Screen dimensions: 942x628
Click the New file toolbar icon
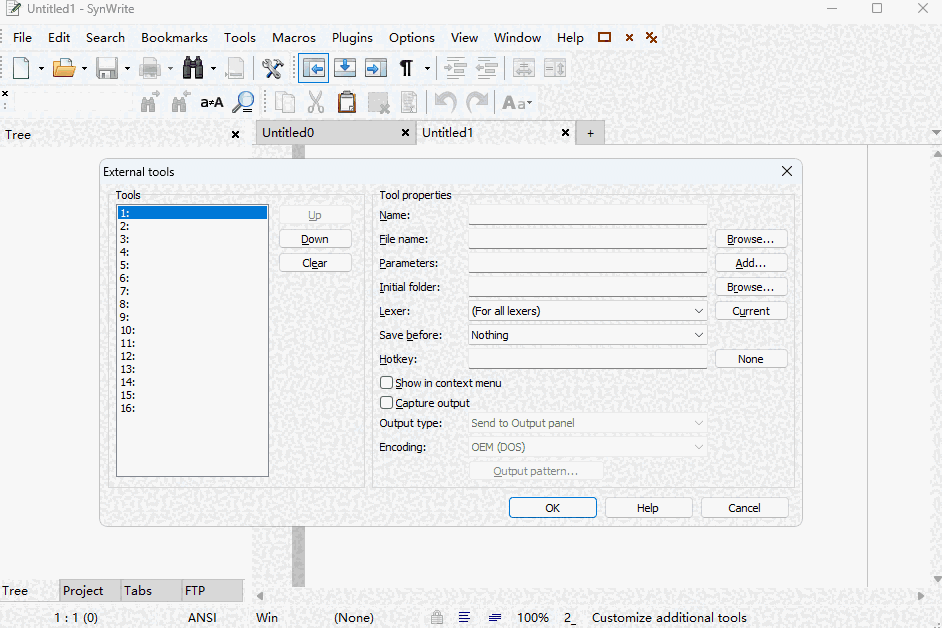click(21, 68)
